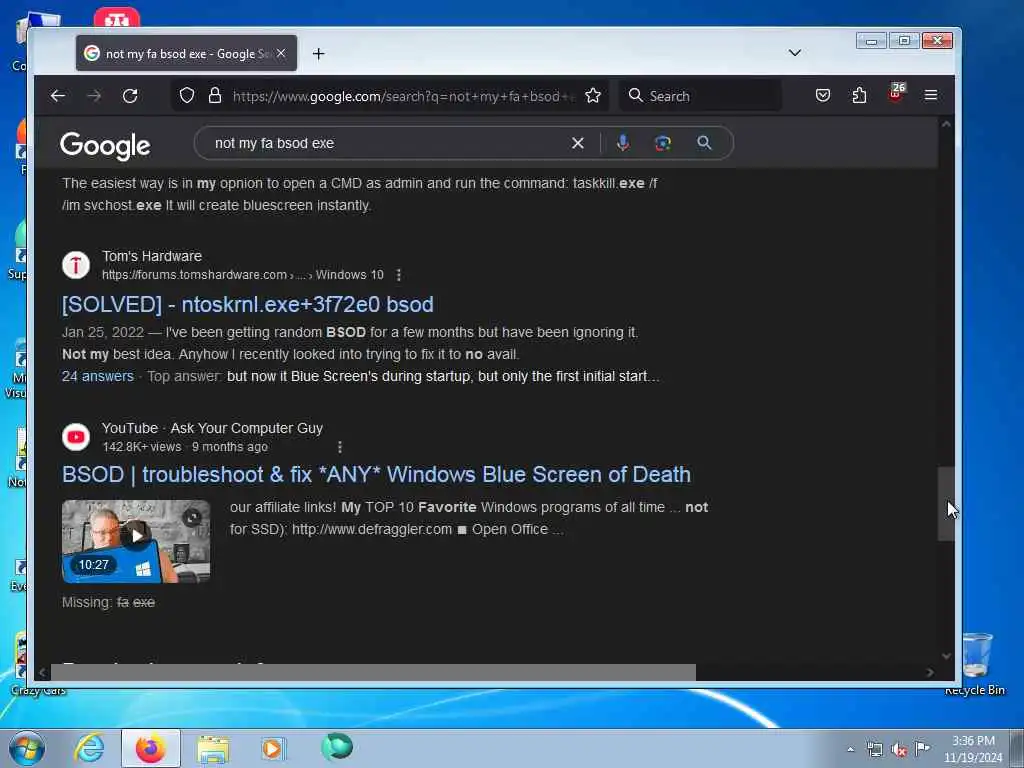Screen dimensions: 1024x768
Task: Open Google Lens image search icon
Action: click(663, 143)
